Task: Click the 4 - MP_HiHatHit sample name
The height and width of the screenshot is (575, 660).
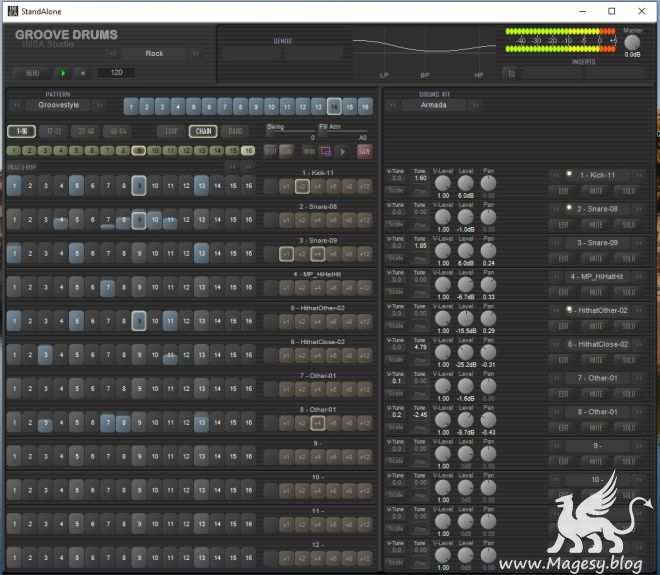Action: coord(597,277)
